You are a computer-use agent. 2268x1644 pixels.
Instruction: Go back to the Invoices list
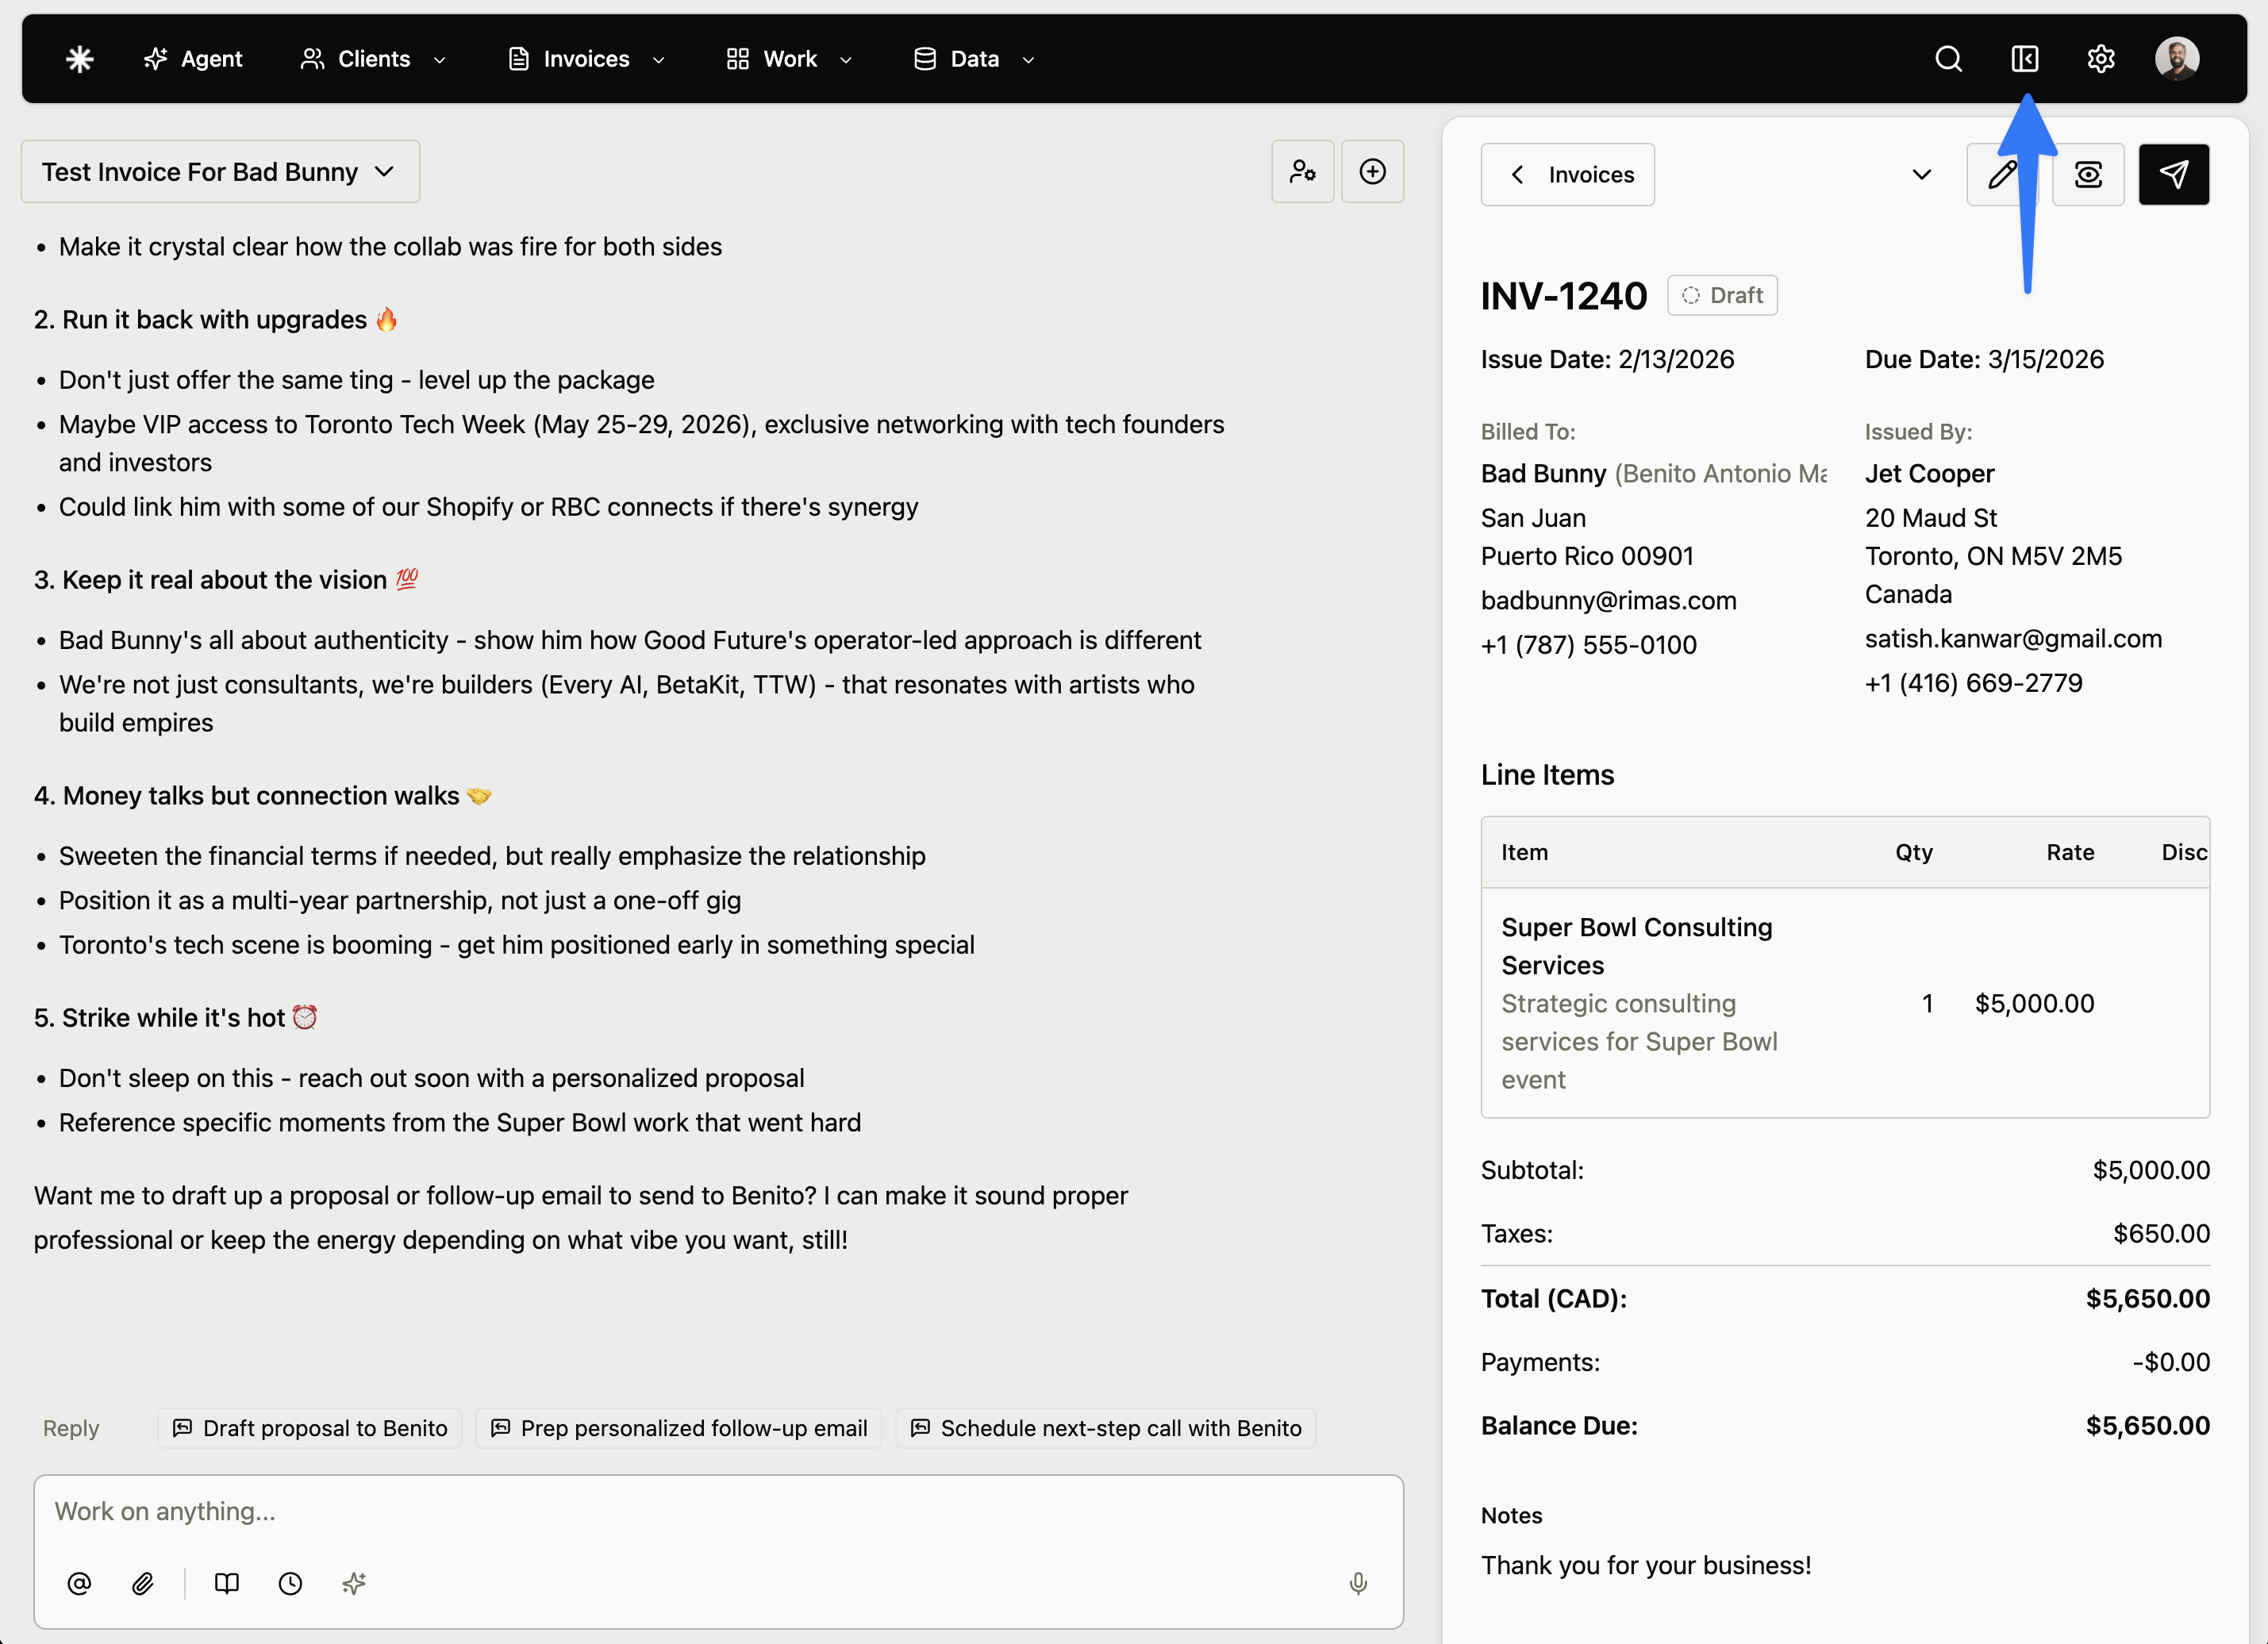[1567, 174]
